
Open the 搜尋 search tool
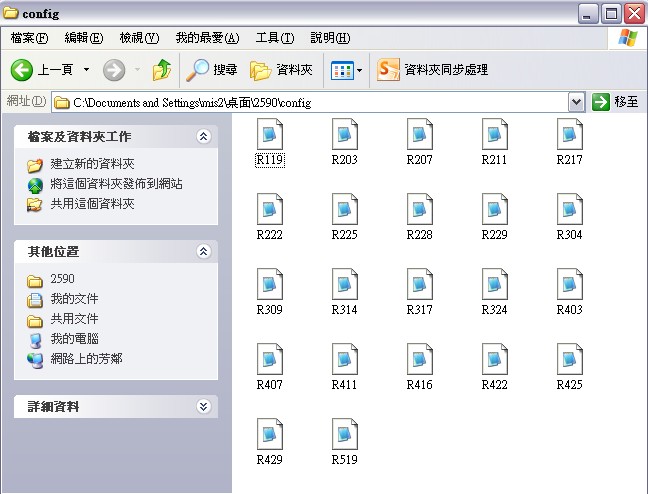212,69
